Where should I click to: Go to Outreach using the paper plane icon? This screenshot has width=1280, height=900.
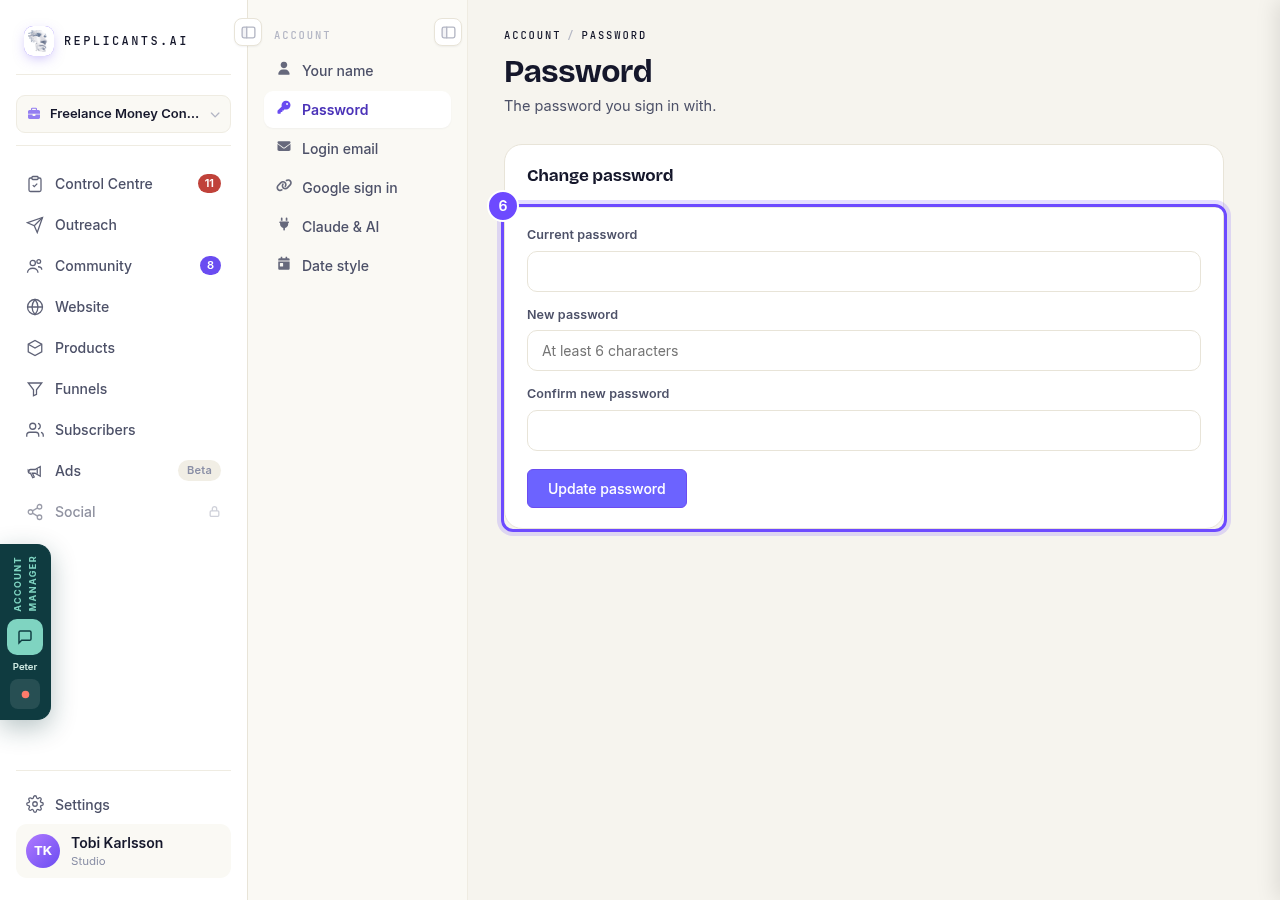pos(35,225)
